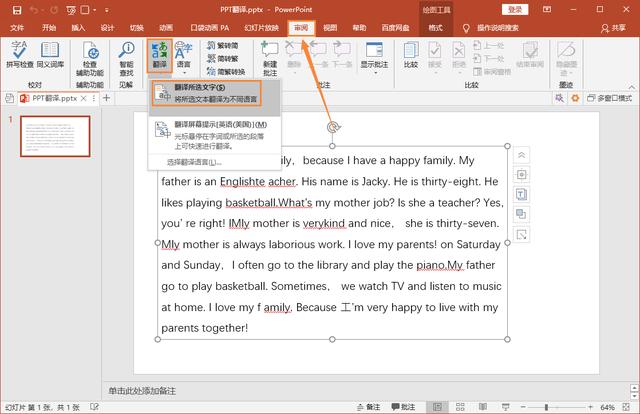Click the gear icon beside 多窗口模式
This screenshot has height=414, width=640.
coord(575,98)
